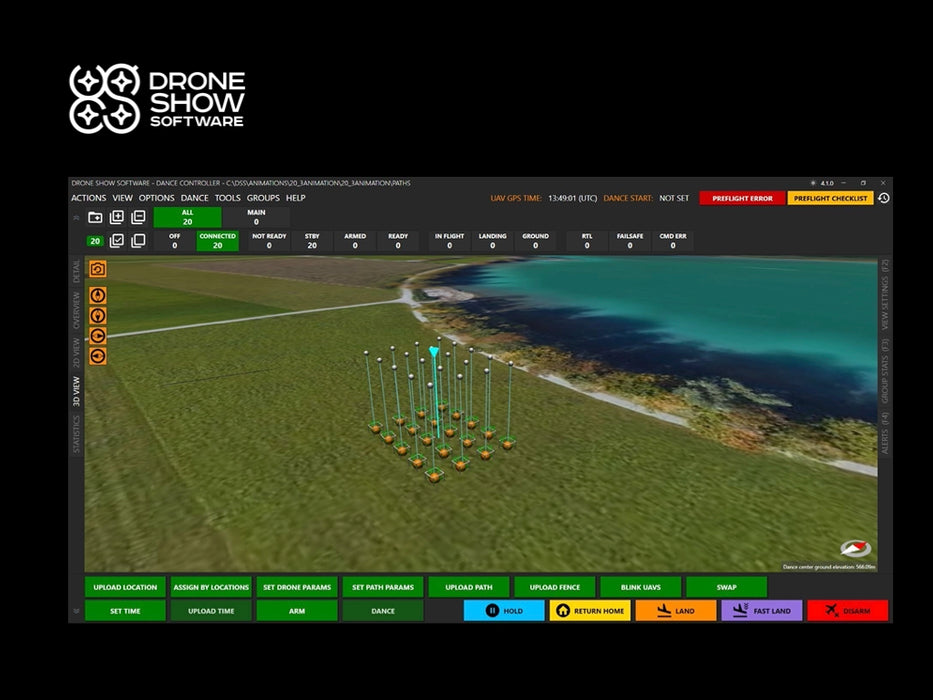933x700 pixels.
Task: Toggle the ALL group filter
Action: pyautogui.click(x=186, y=218)
